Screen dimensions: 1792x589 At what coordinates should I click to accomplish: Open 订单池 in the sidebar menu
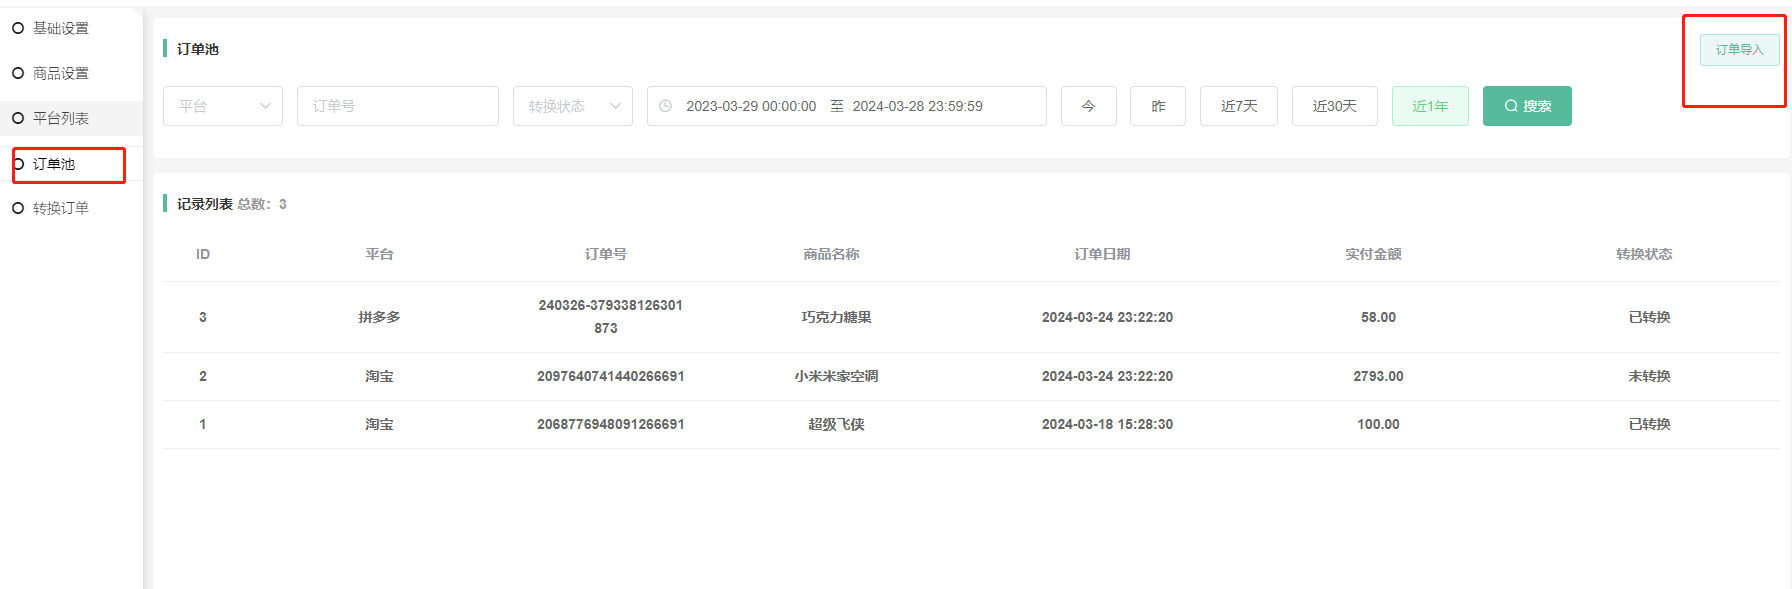click(54, 164)
